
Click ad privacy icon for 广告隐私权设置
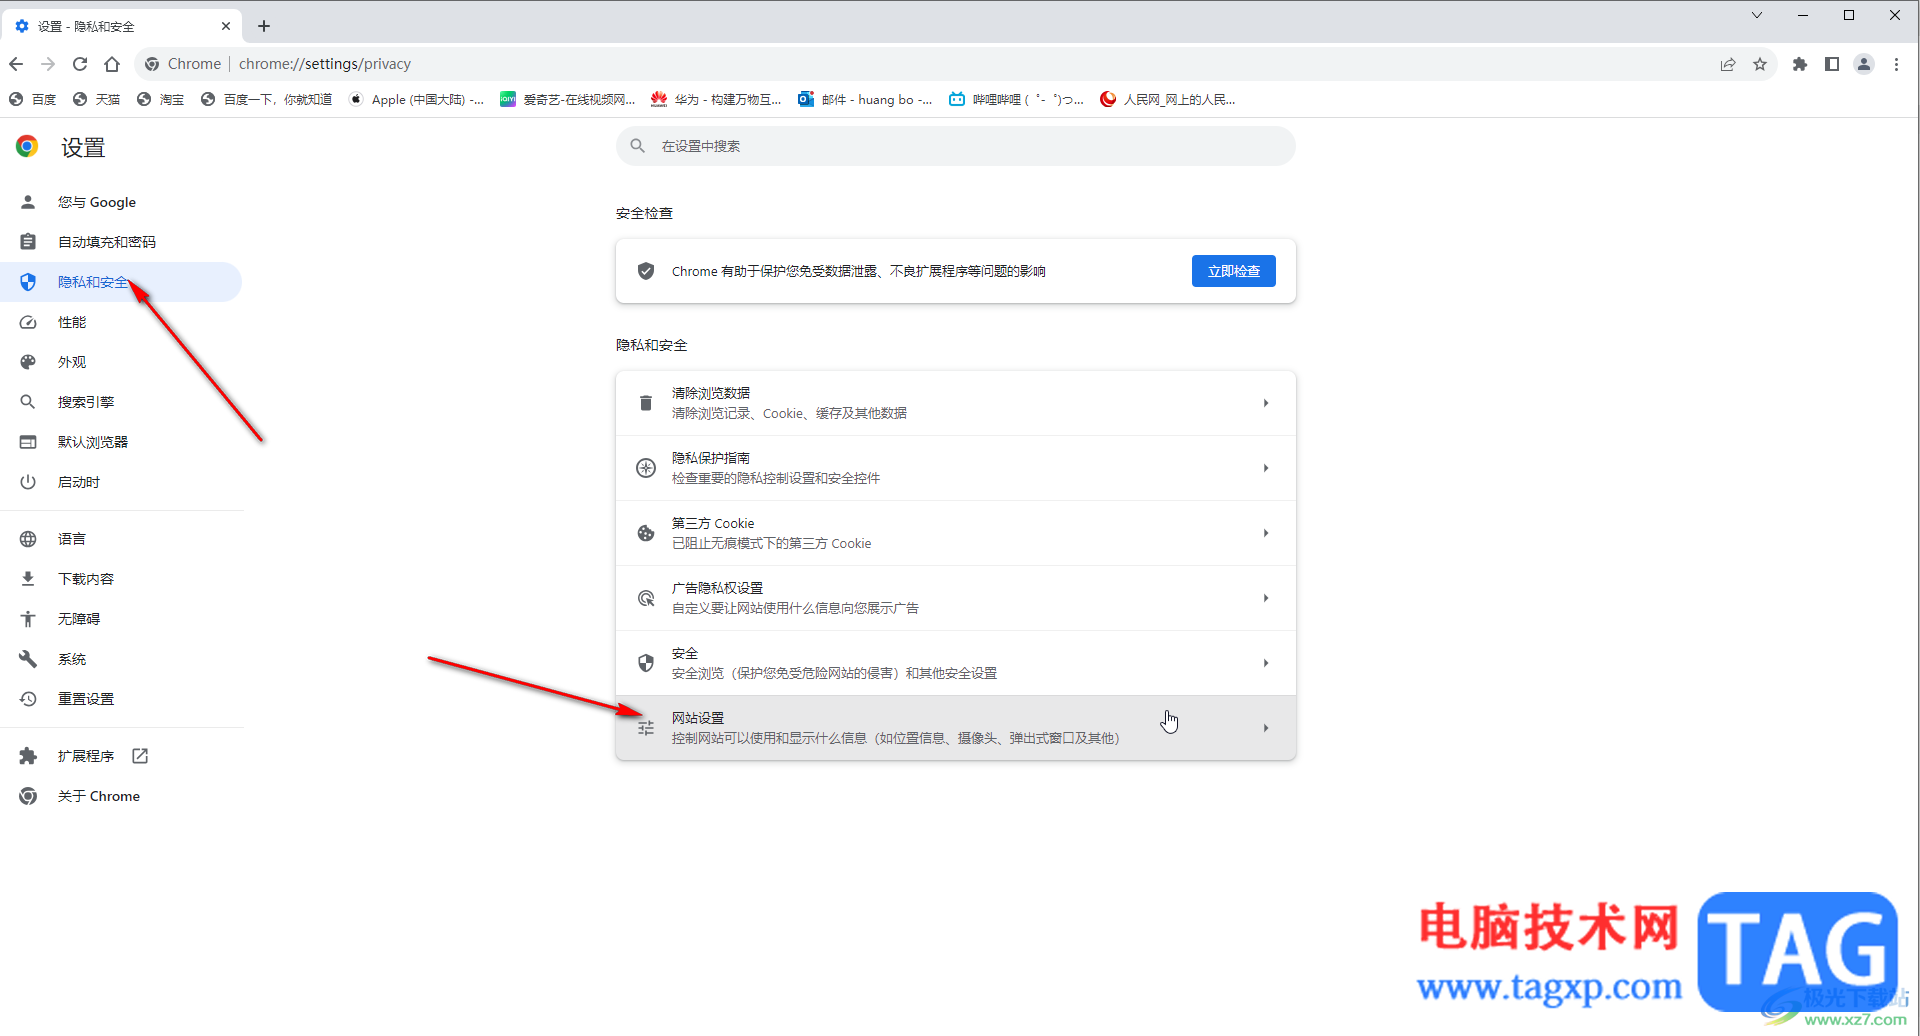click(646, 598)
